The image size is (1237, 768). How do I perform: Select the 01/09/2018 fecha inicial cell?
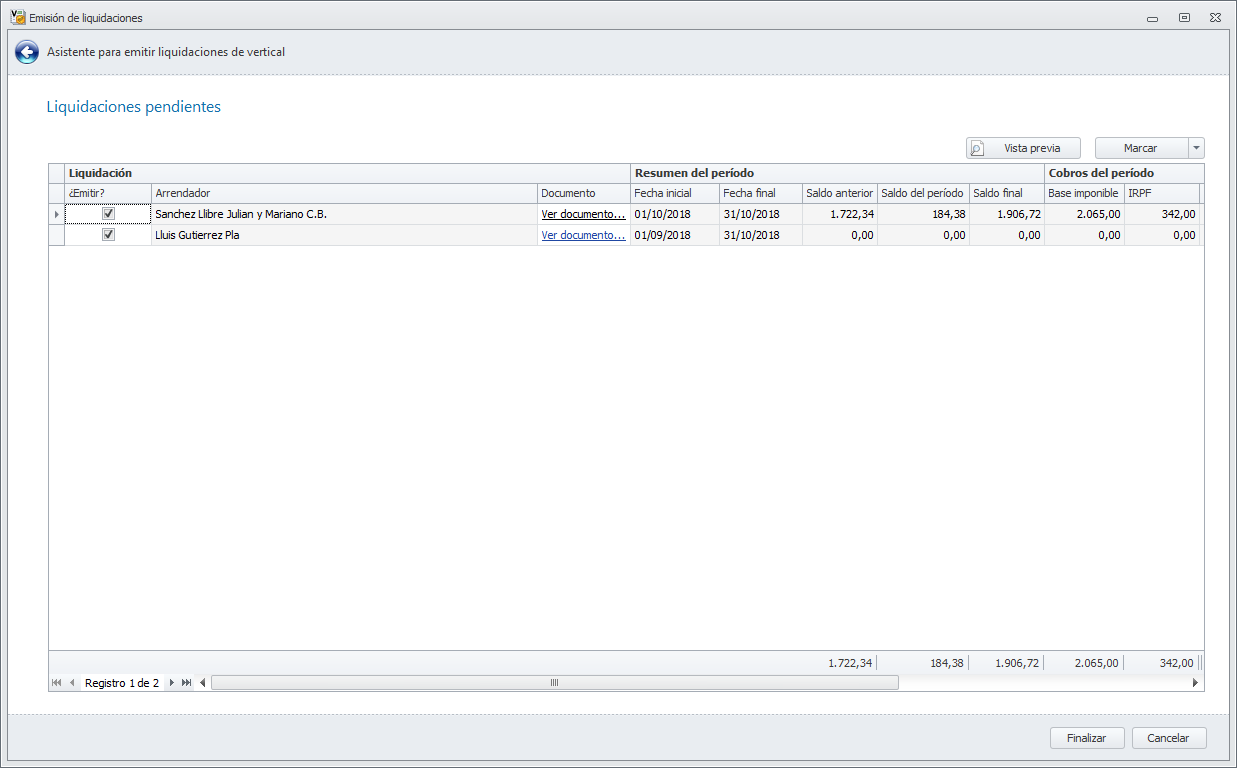coord(675,235)
